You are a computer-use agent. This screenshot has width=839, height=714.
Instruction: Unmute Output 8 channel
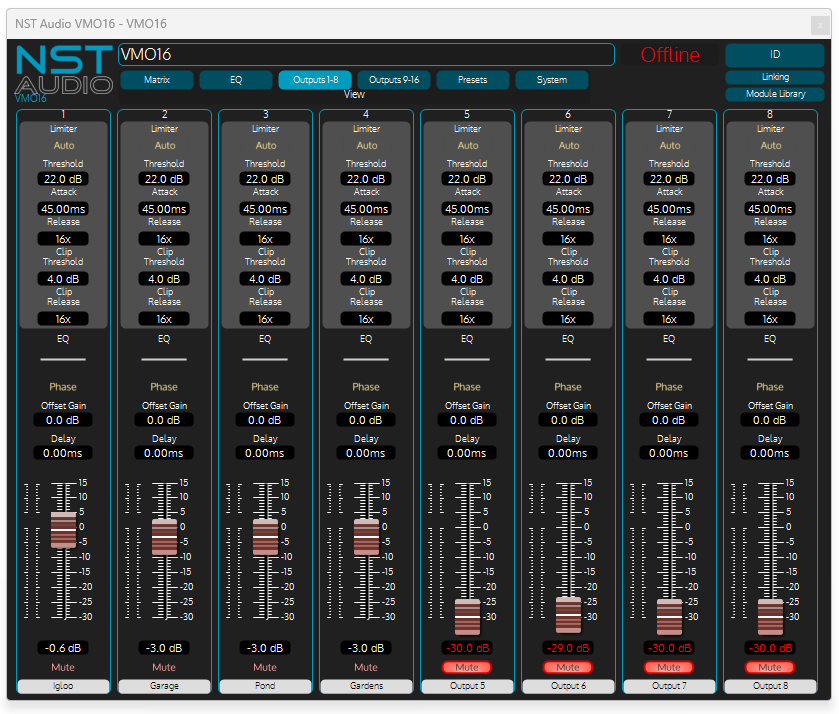click(x=770, y=667)
